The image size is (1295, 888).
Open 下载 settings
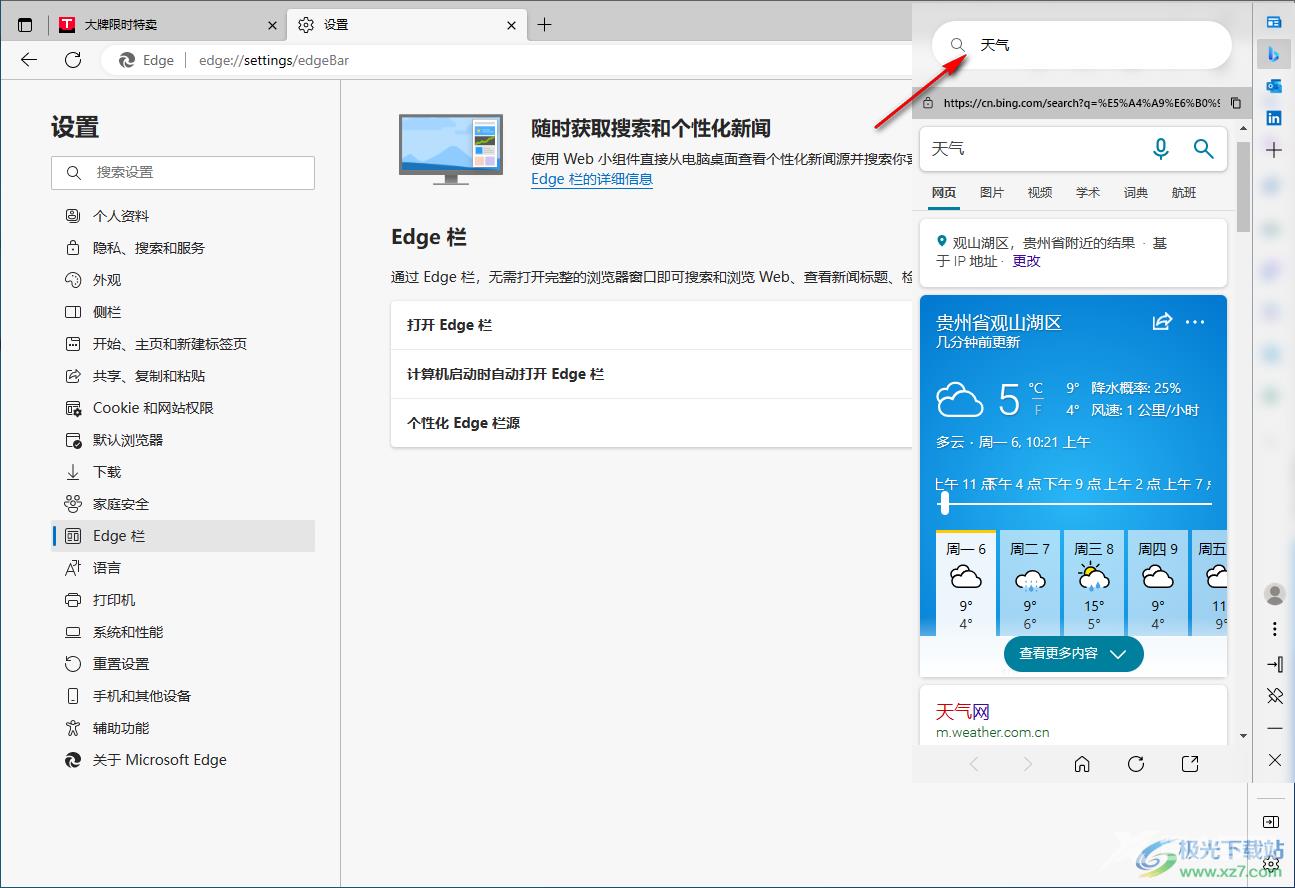tap(183, 472)
